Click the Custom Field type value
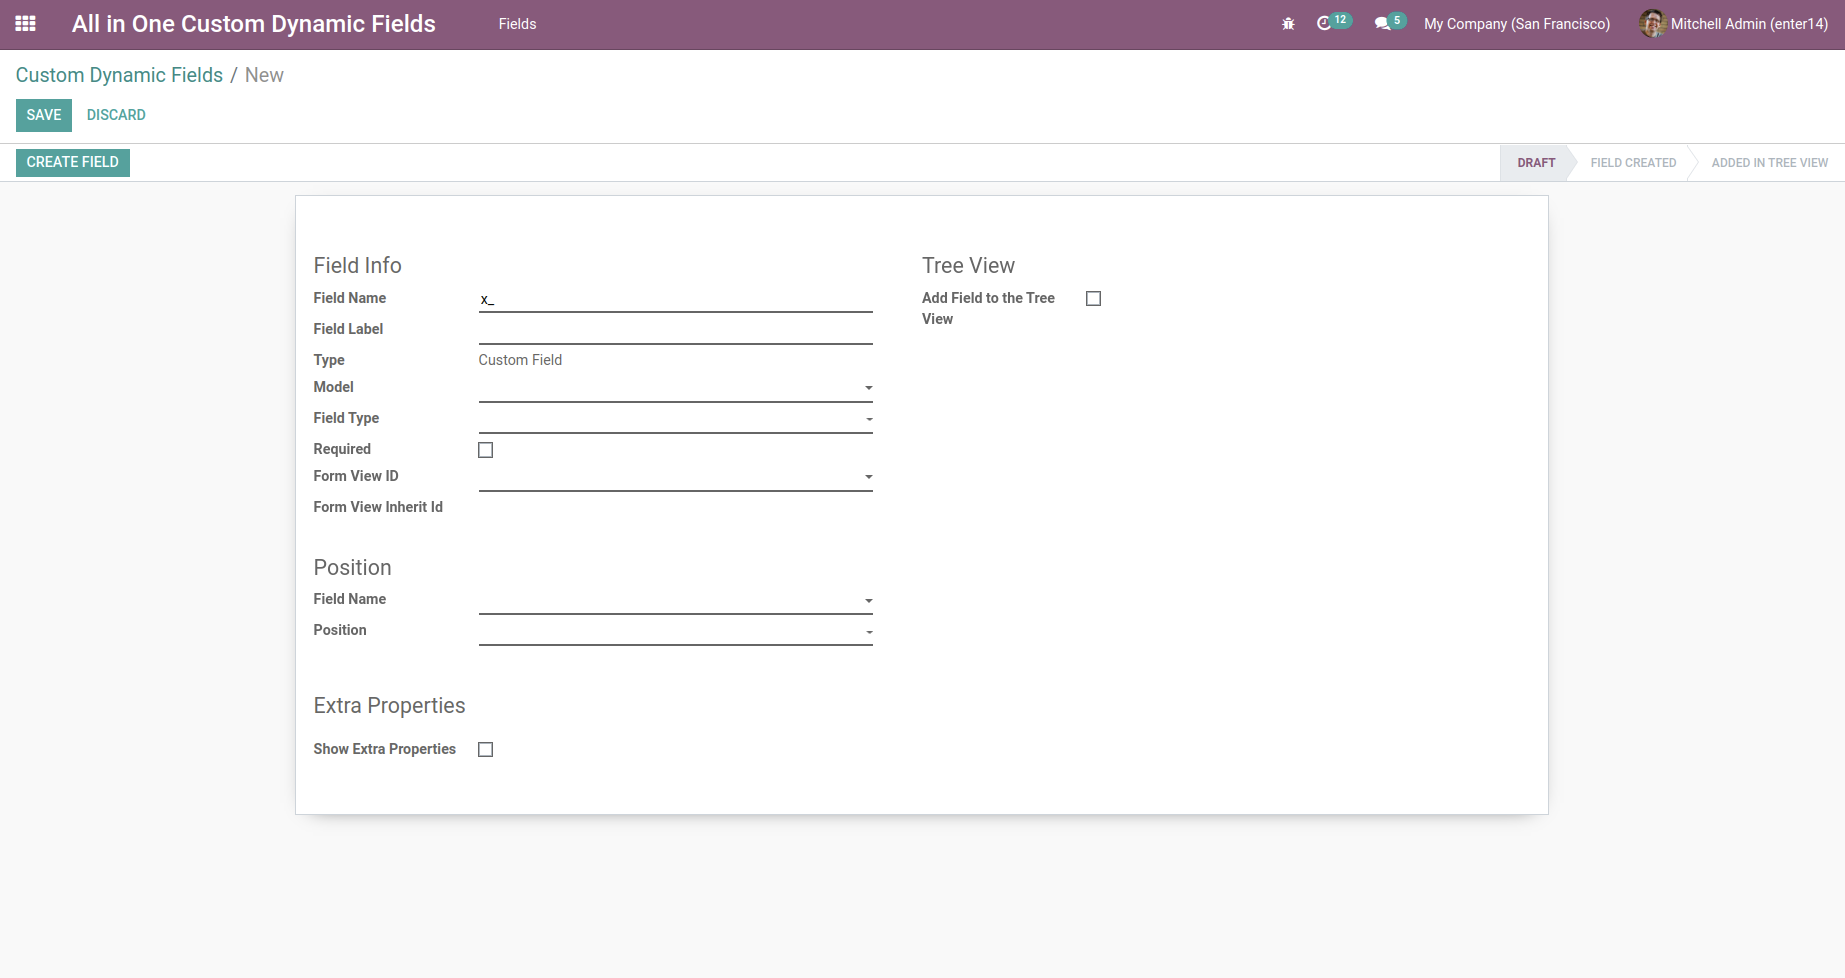The width and height of the screenshot is (1845, 978). pos(520,360)
